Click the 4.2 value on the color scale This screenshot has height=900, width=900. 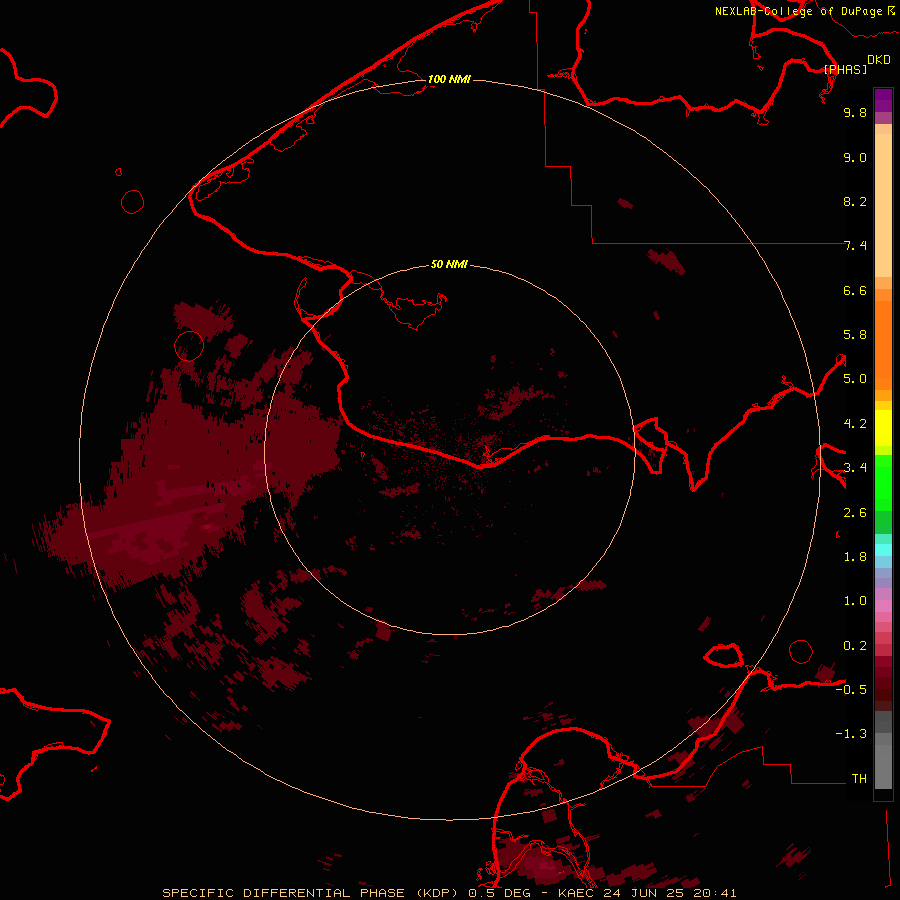855,424
